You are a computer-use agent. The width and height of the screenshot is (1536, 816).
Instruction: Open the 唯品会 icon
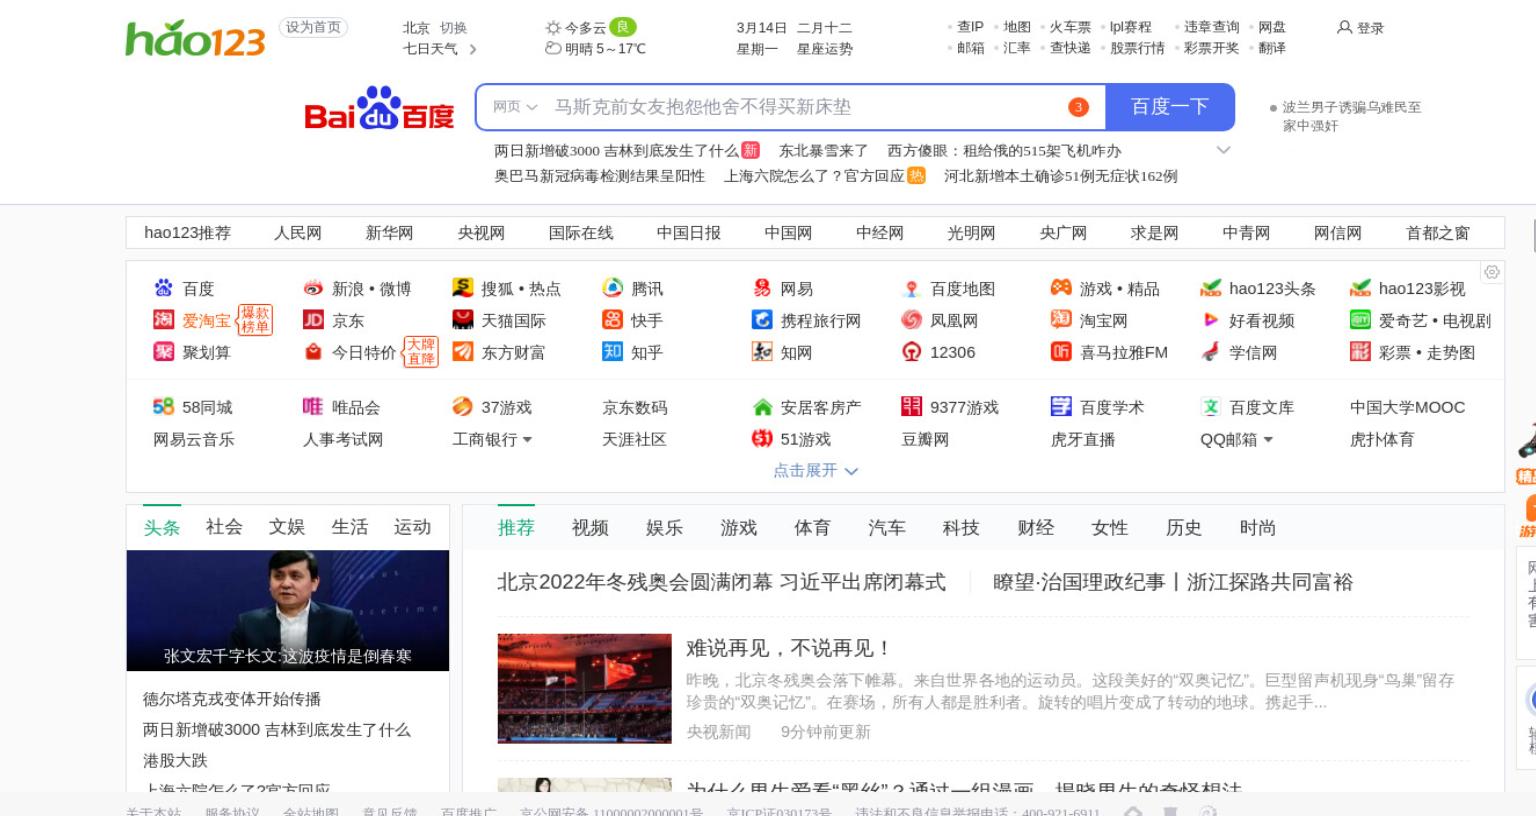tap(313, 407)
